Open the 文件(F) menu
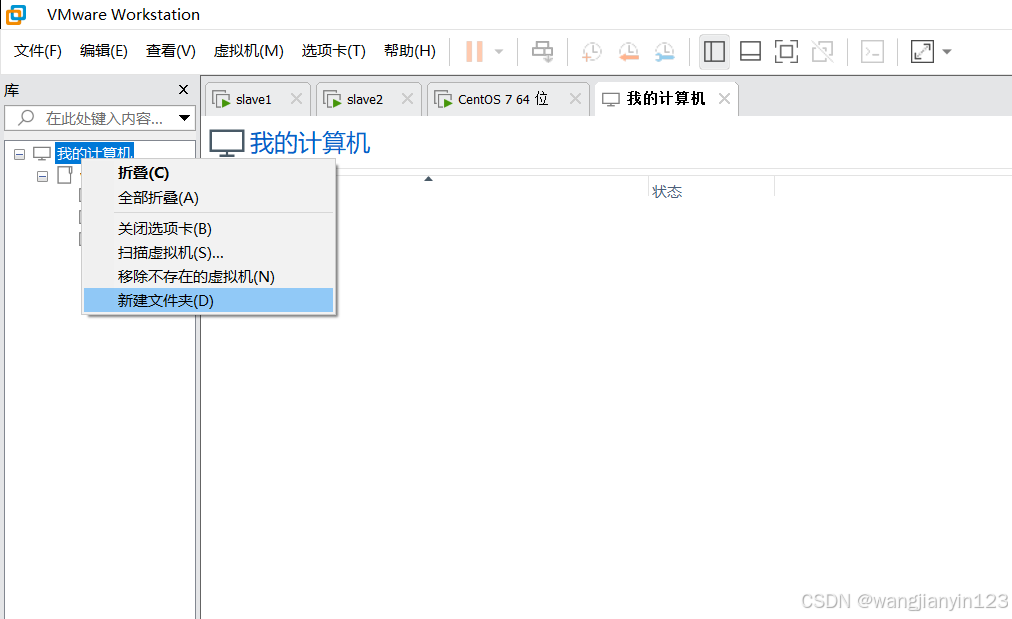The height and width of the screenshot is (619, 1012). pyautogui.click(x=37, y=51)
